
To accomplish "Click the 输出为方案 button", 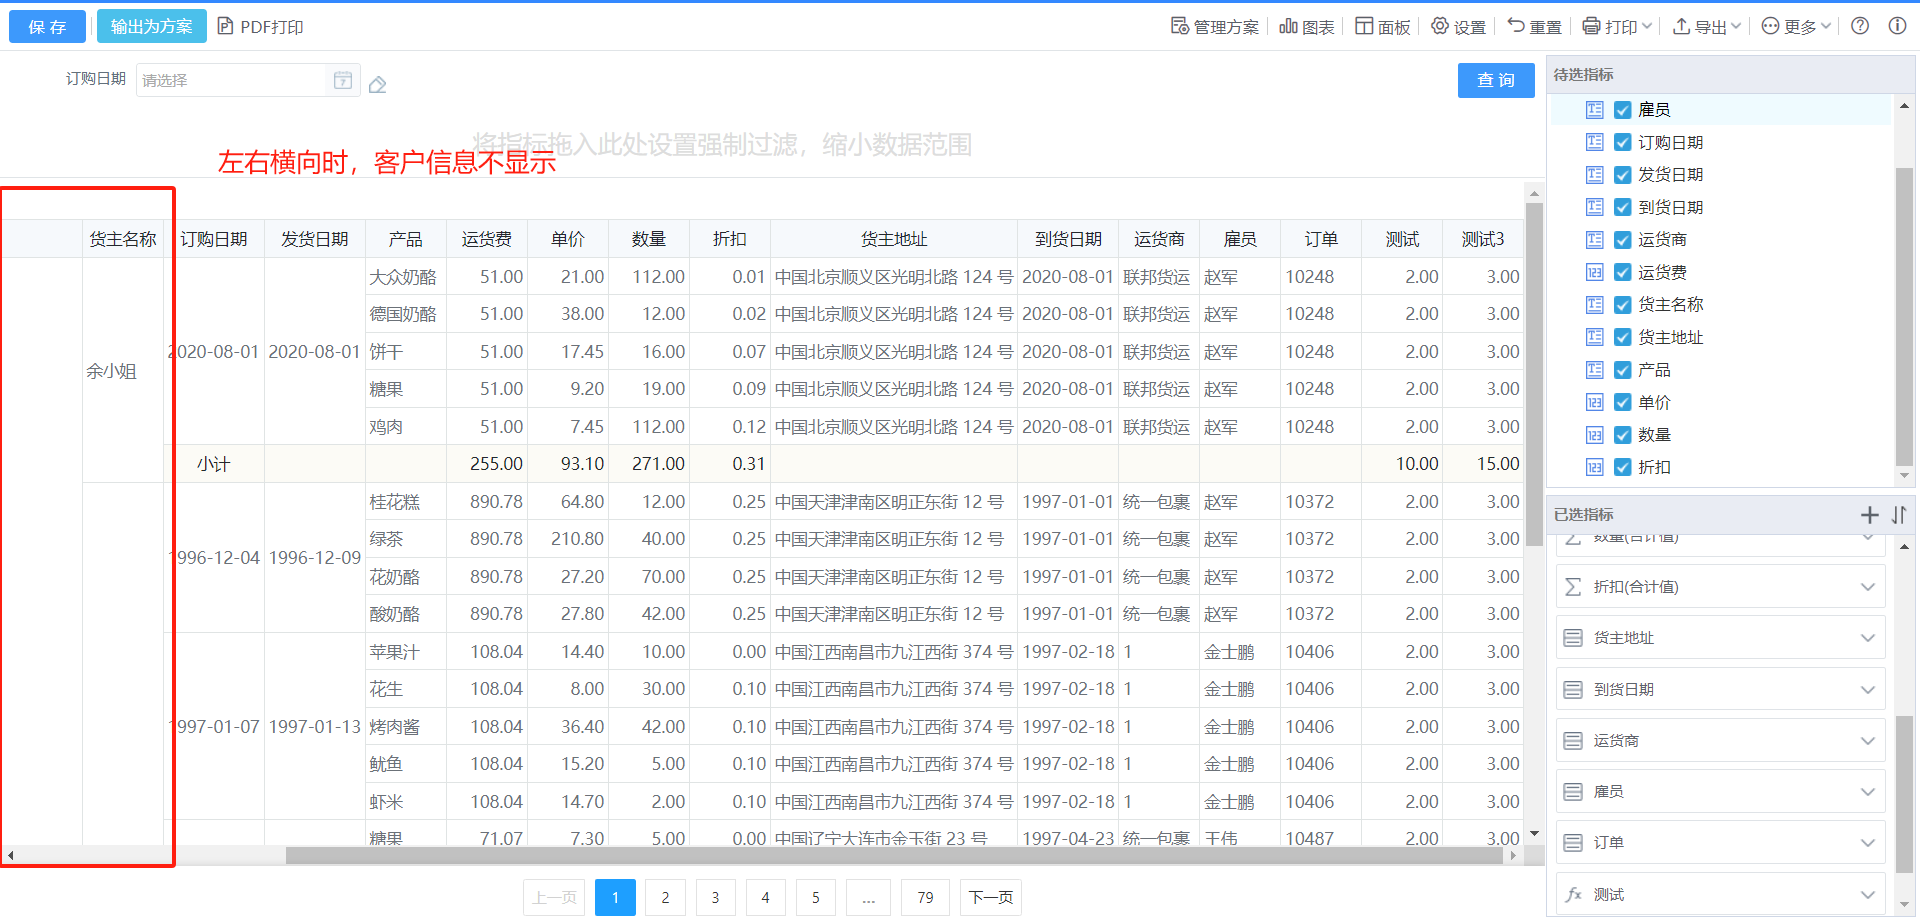I will (152, 27).
